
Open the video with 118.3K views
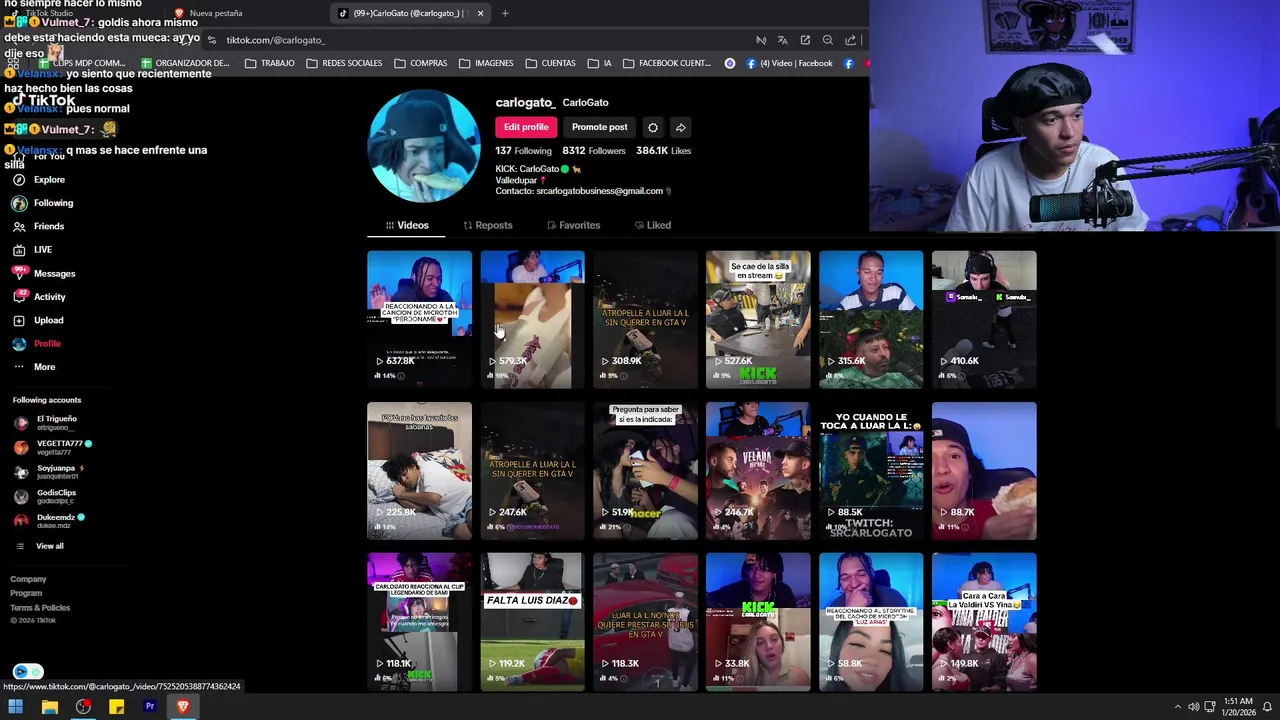tap(645, 622)
